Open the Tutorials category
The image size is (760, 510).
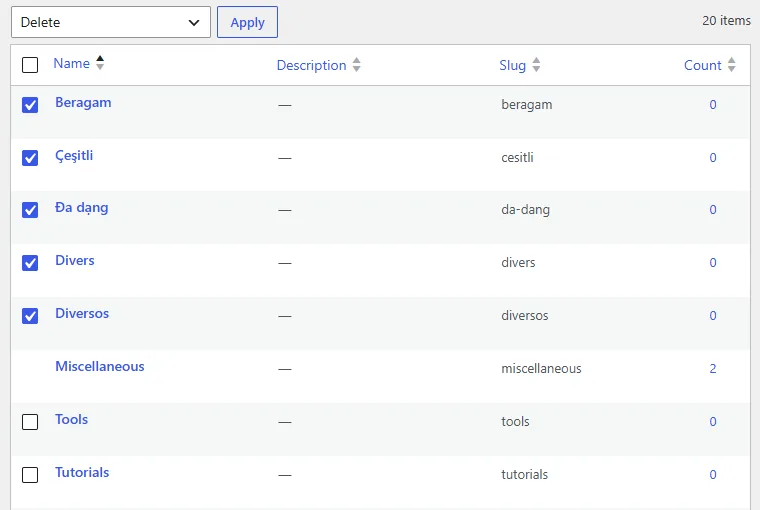[x=82, y=472]
